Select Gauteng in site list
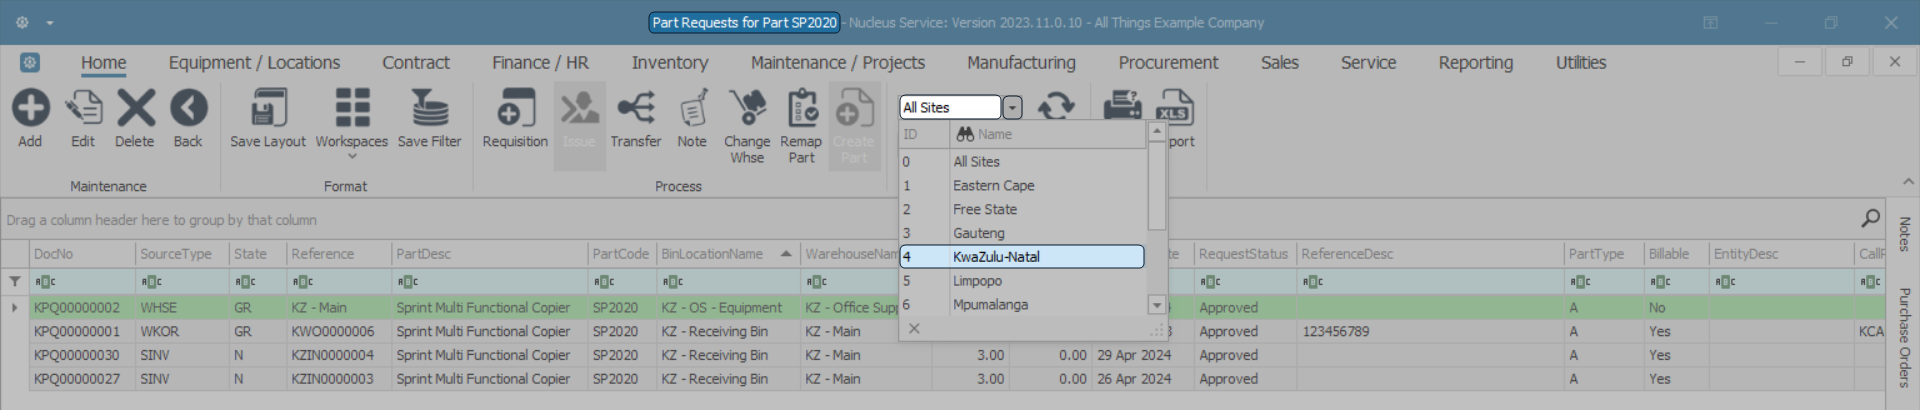 (1022, 233)
